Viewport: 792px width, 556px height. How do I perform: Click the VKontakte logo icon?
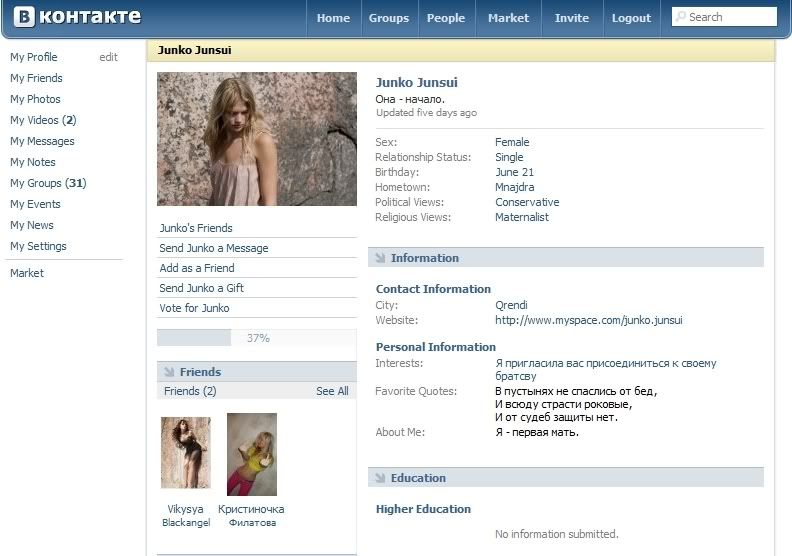[23, 17]
